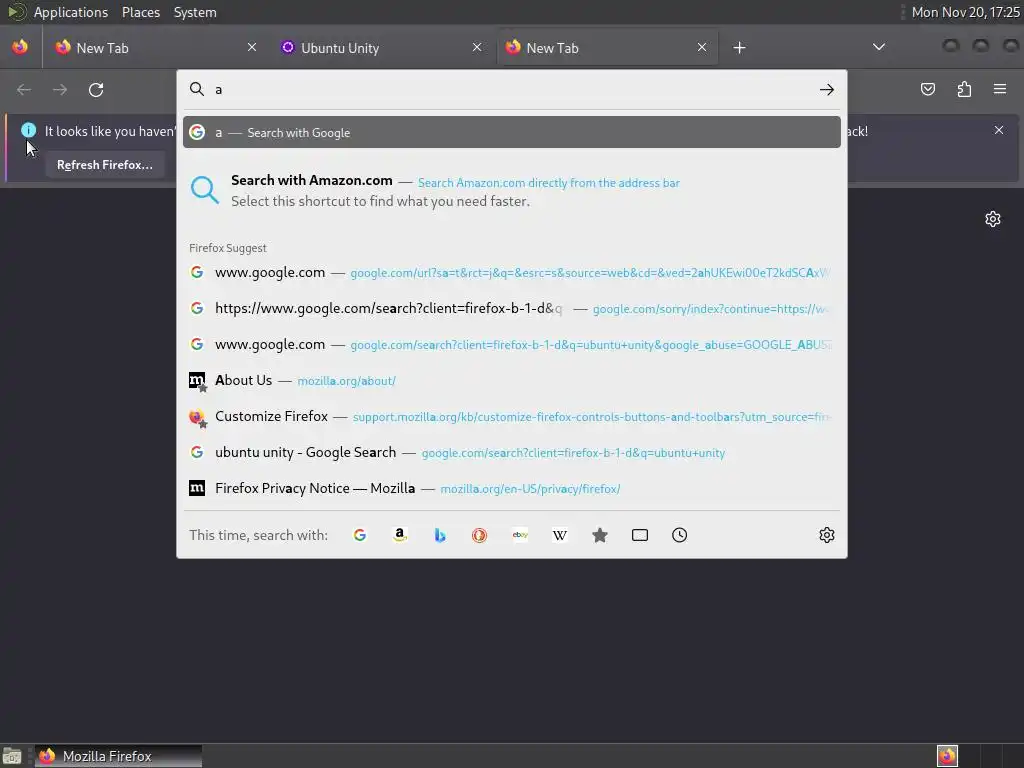Viewport: 1024px width, 768px height.
Task: Dismiss the refresh Firefox notification bar
Action: pos(999,130)
